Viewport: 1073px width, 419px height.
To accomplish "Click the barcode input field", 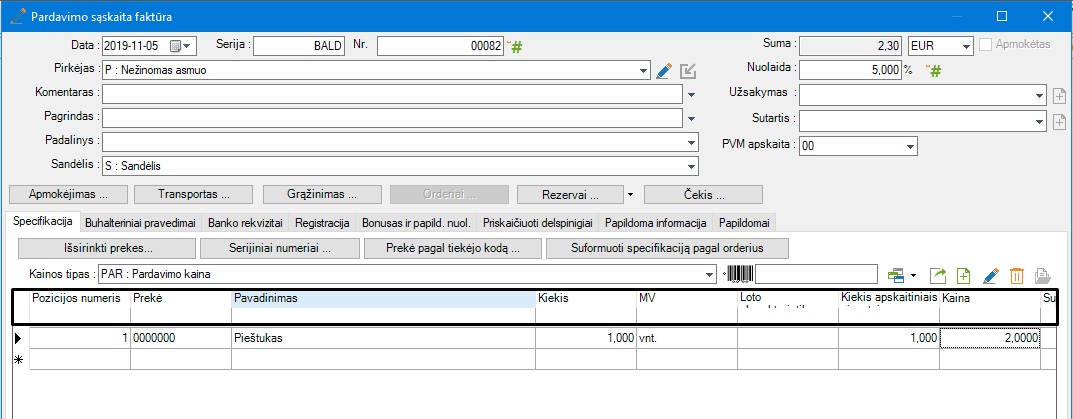I will coord(816,274).
